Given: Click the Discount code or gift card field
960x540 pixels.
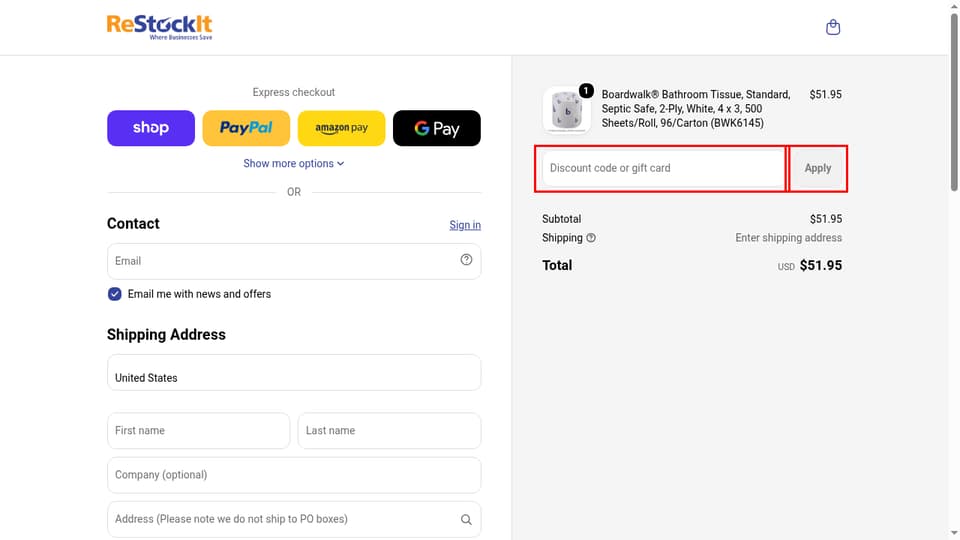Looking at the screenshot, I should click(663, 168).
